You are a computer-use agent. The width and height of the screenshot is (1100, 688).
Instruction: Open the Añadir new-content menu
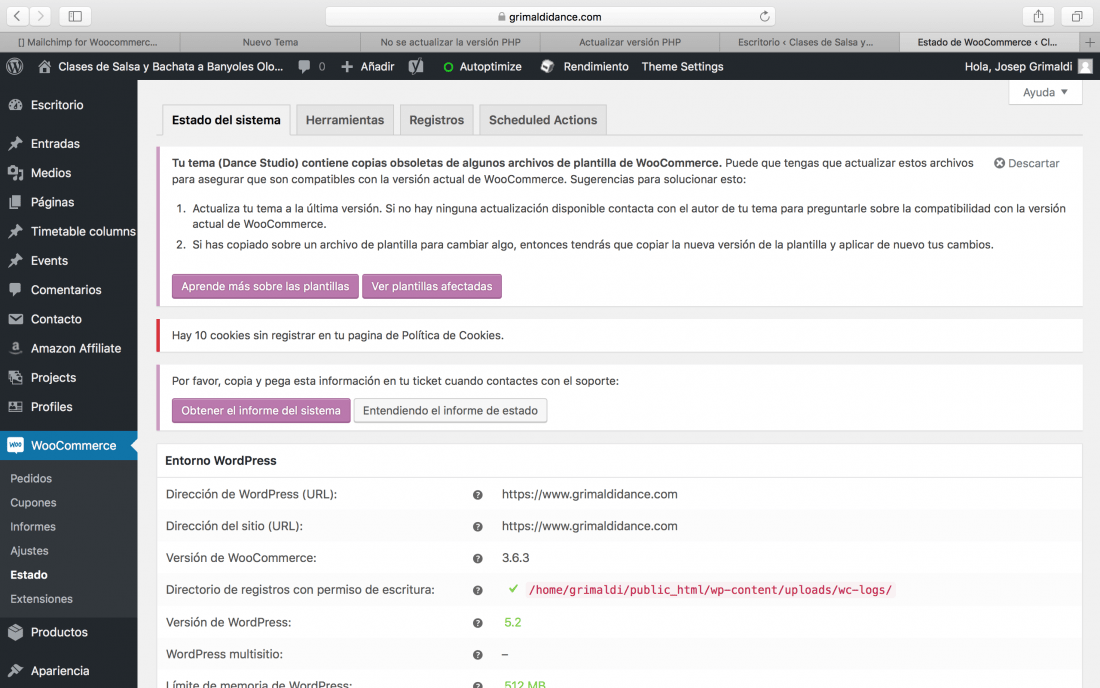click(368, 67)
